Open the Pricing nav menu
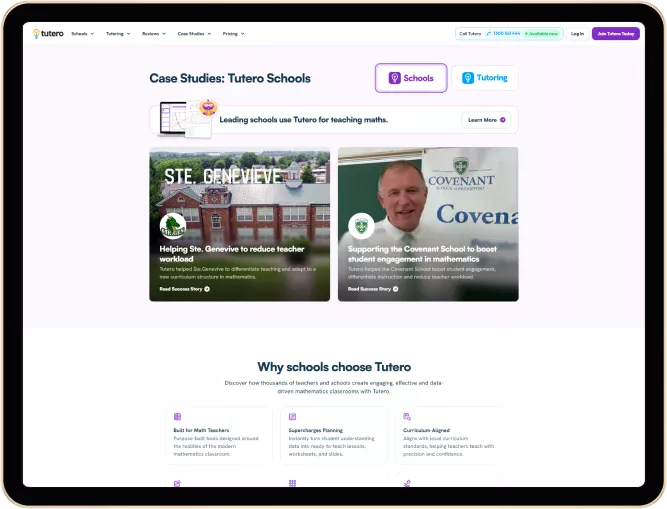This screenshot has height=509, width=667. [233, 33]
